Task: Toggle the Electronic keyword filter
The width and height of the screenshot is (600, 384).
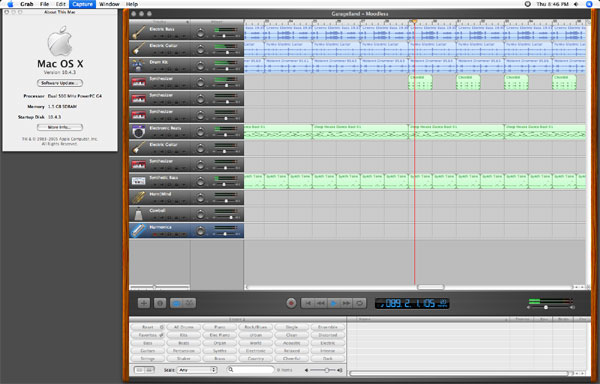Action: tap(256, 351)
